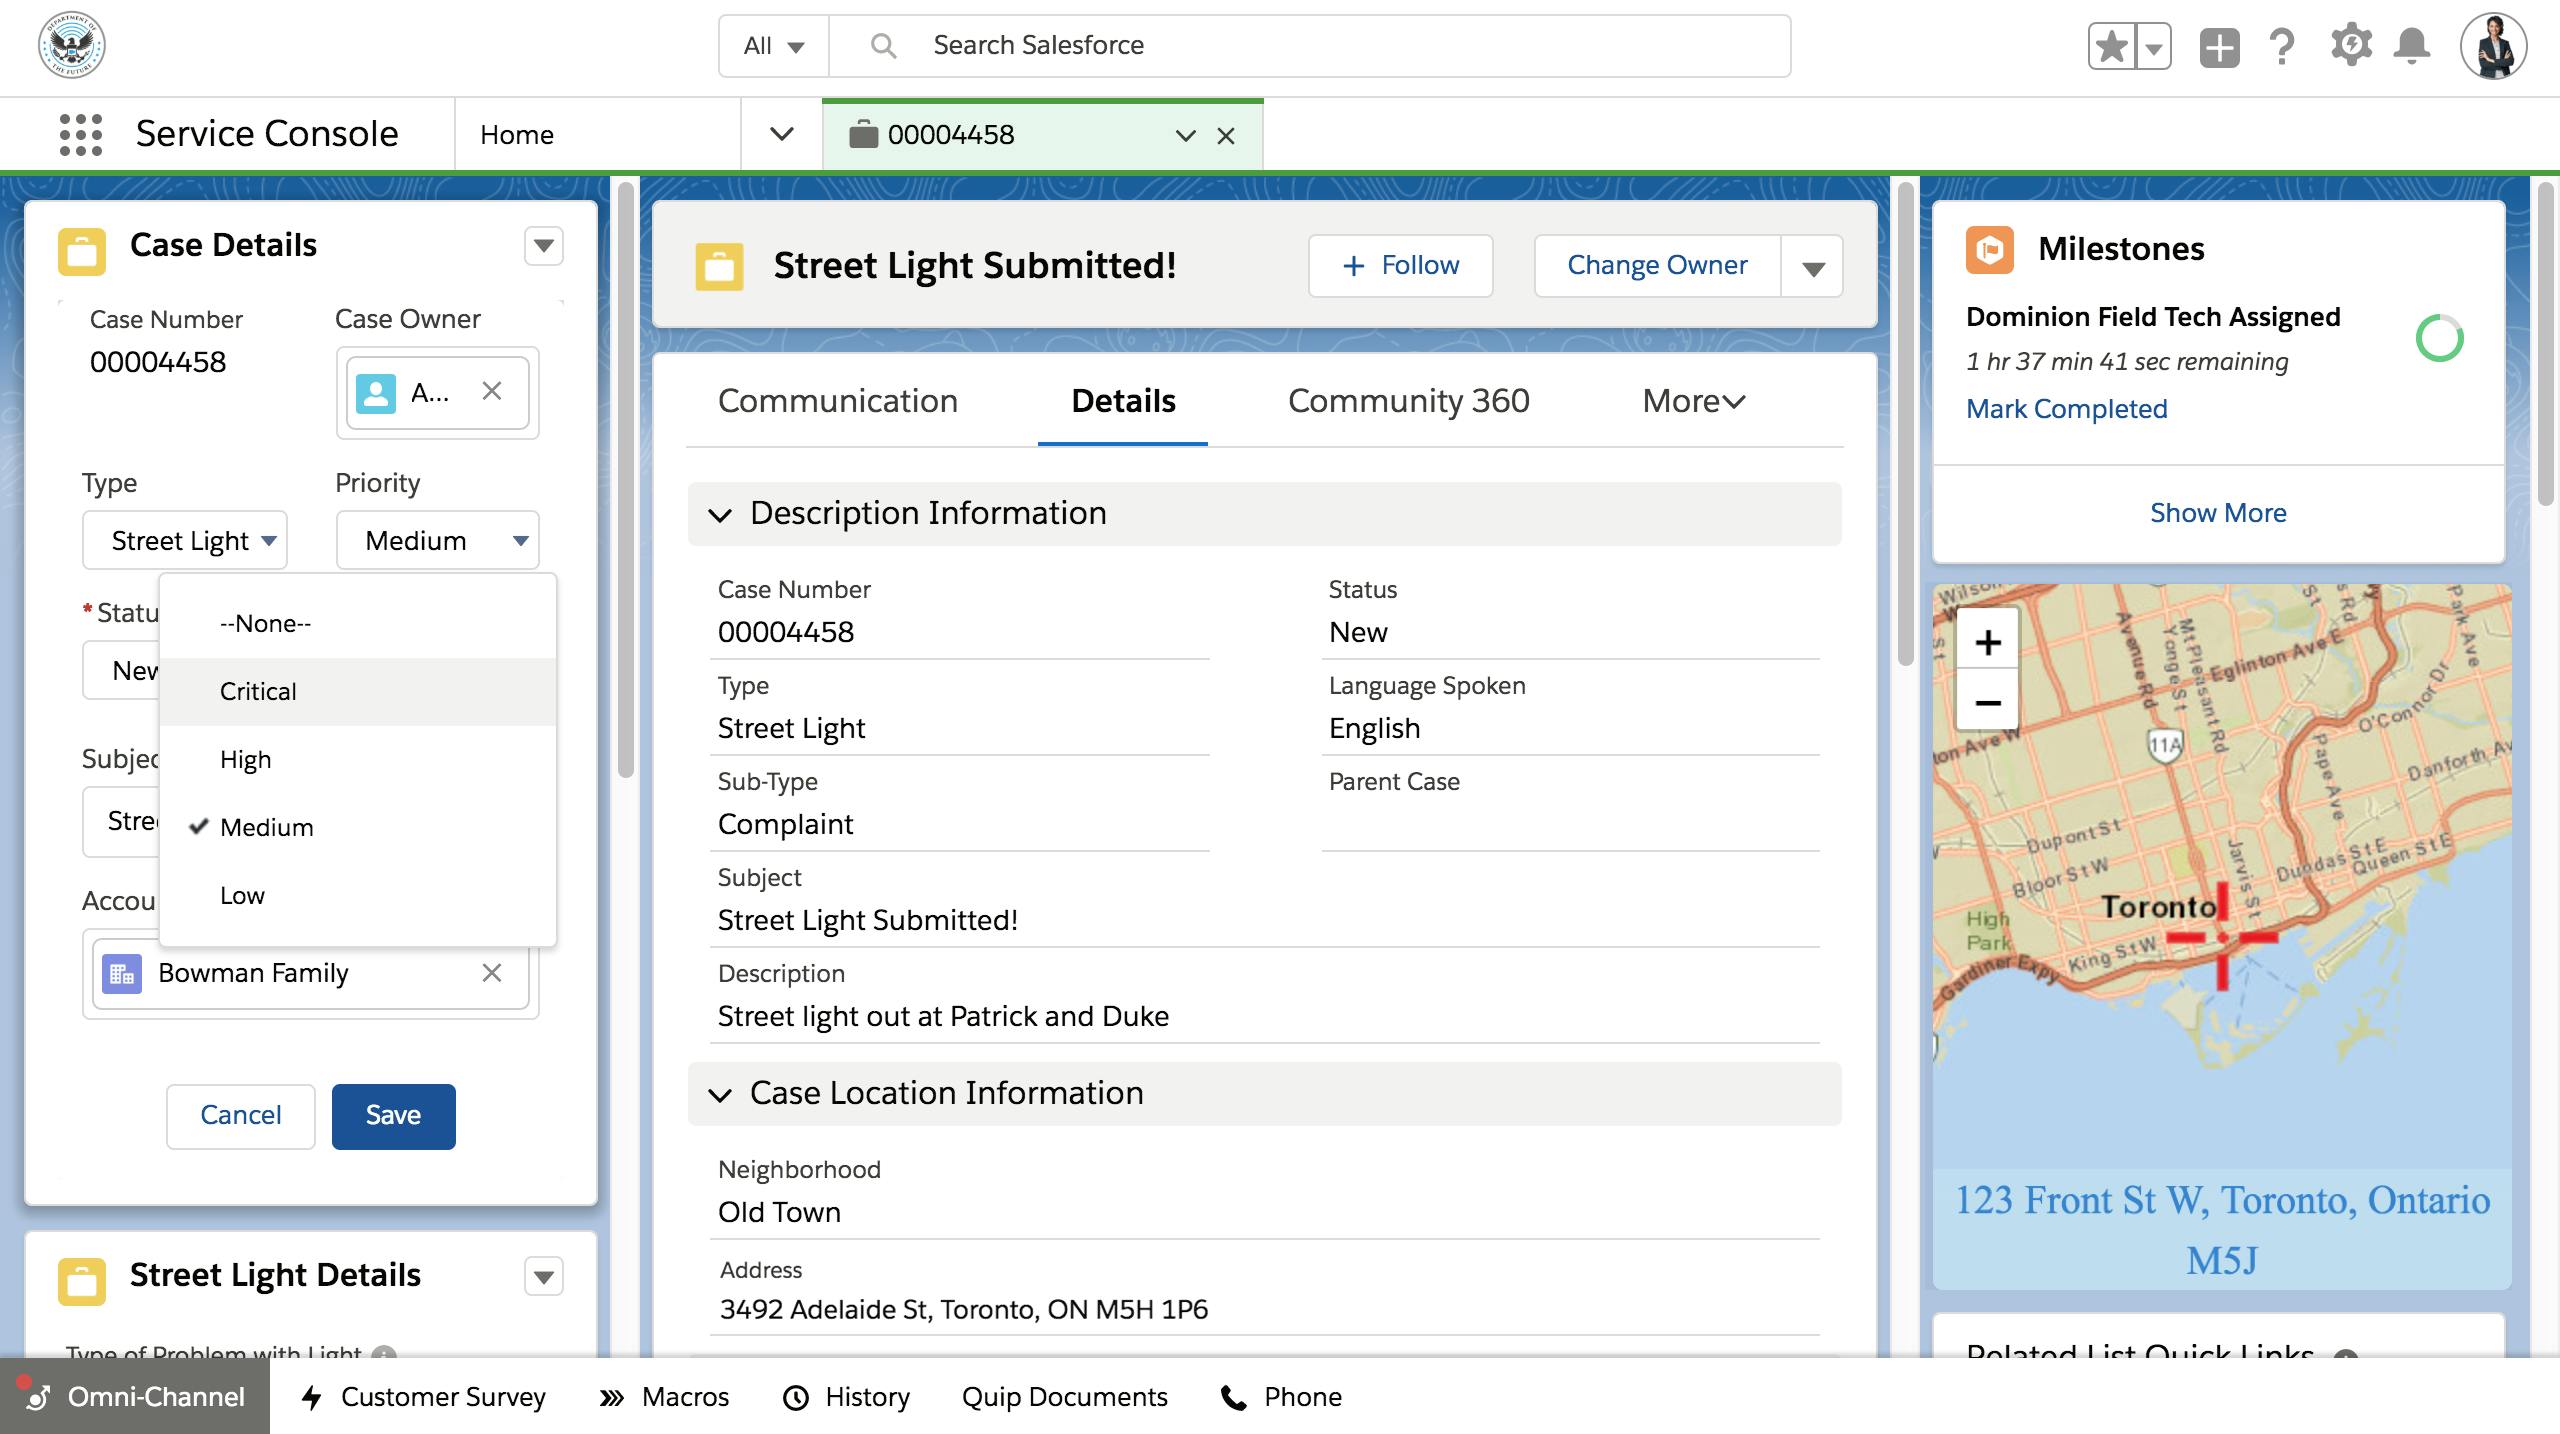Open the More tabs menu

(1694, 402)
